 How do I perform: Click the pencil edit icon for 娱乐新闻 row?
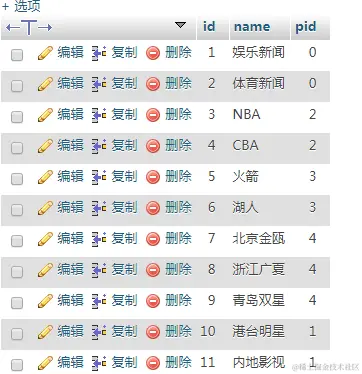click(x=45, y=53)
